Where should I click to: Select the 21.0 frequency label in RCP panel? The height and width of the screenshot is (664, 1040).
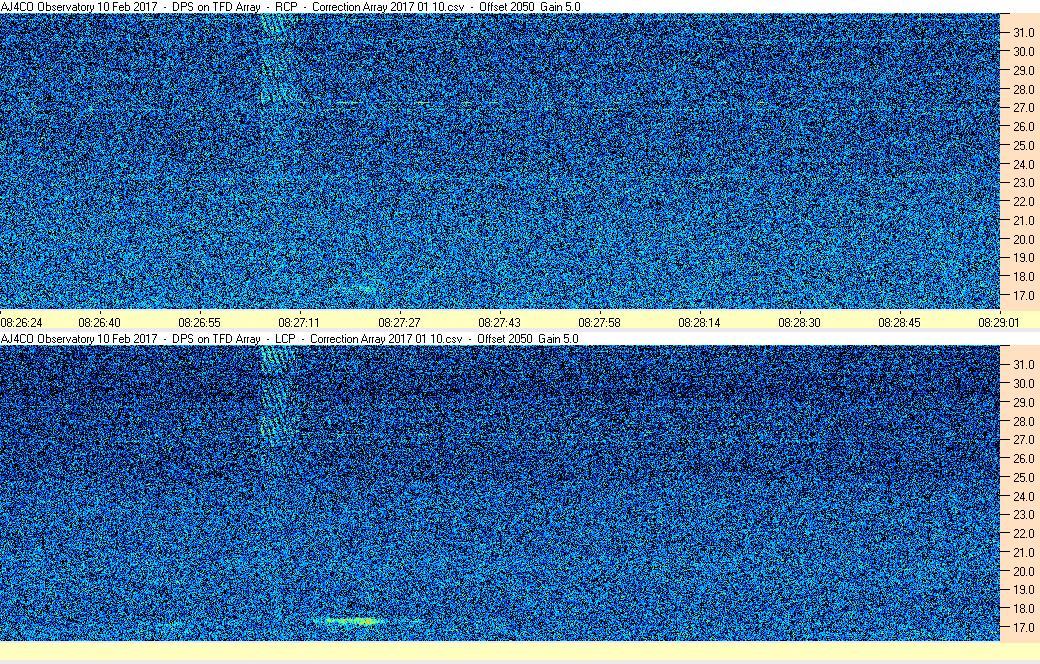pos(1023,220)
